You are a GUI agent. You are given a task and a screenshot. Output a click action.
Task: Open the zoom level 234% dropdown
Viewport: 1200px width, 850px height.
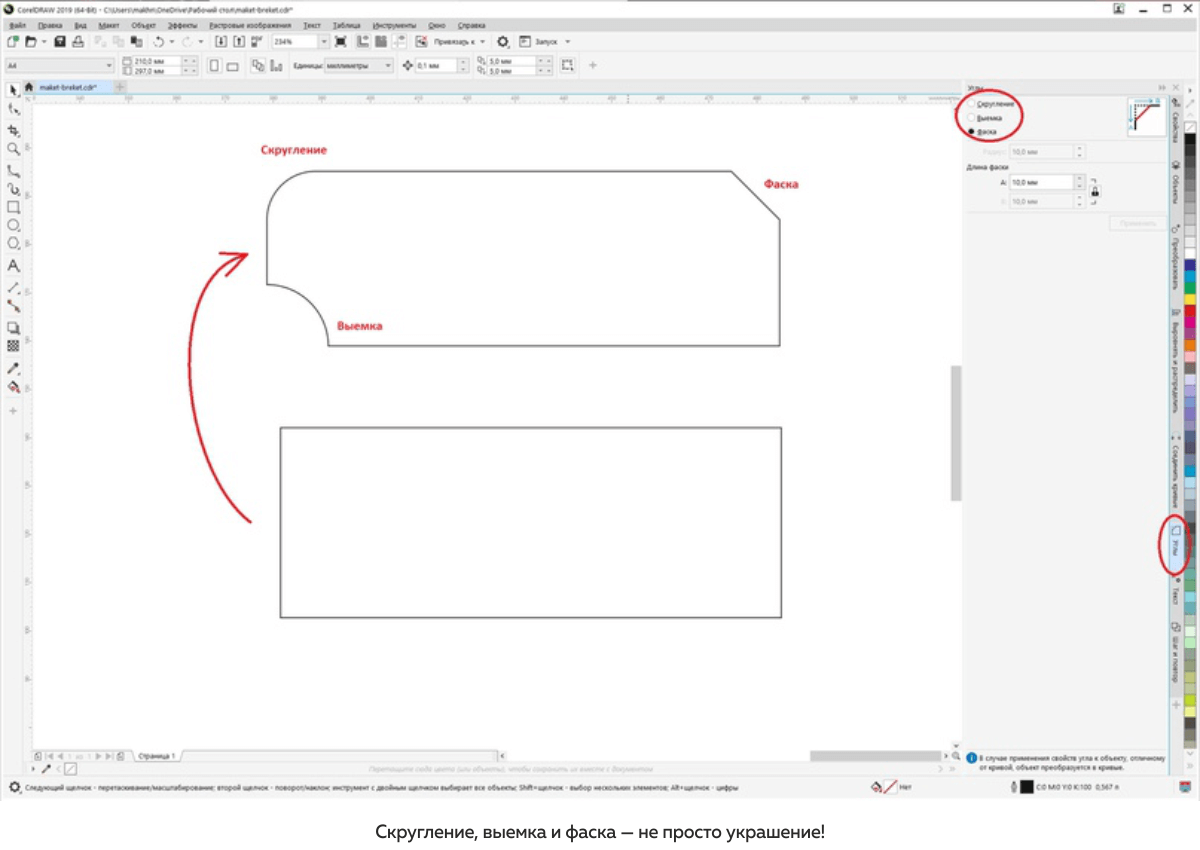[323, 42]
